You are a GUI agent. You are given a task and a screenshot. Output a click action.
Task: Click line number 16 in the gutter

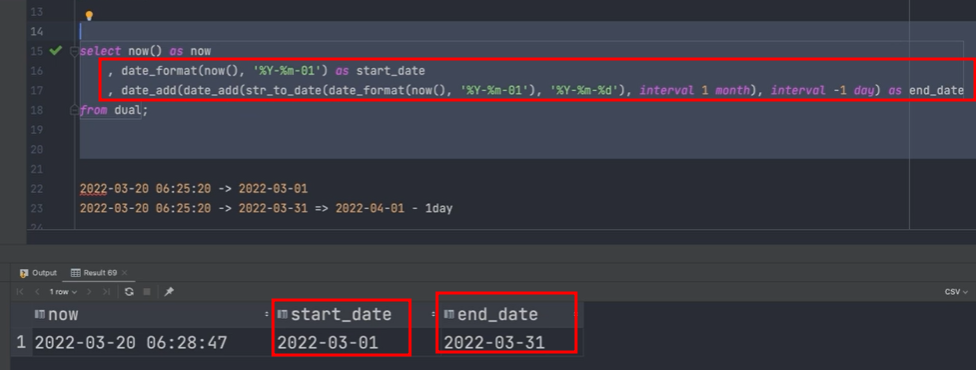coord(36,70)
